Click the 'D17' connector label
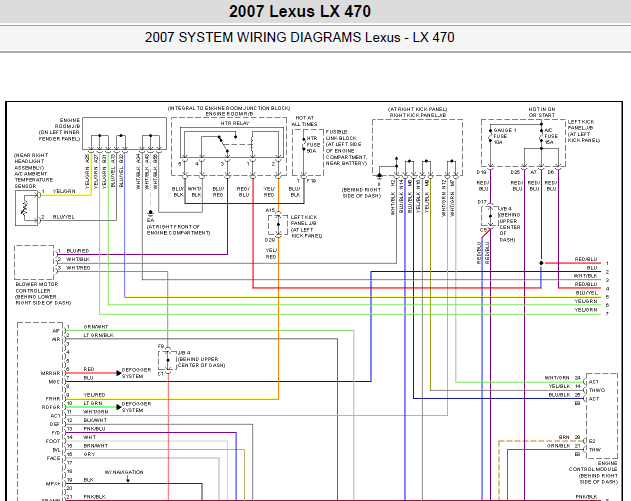This screenshot has height=501, width=631. tap(482, 202)
